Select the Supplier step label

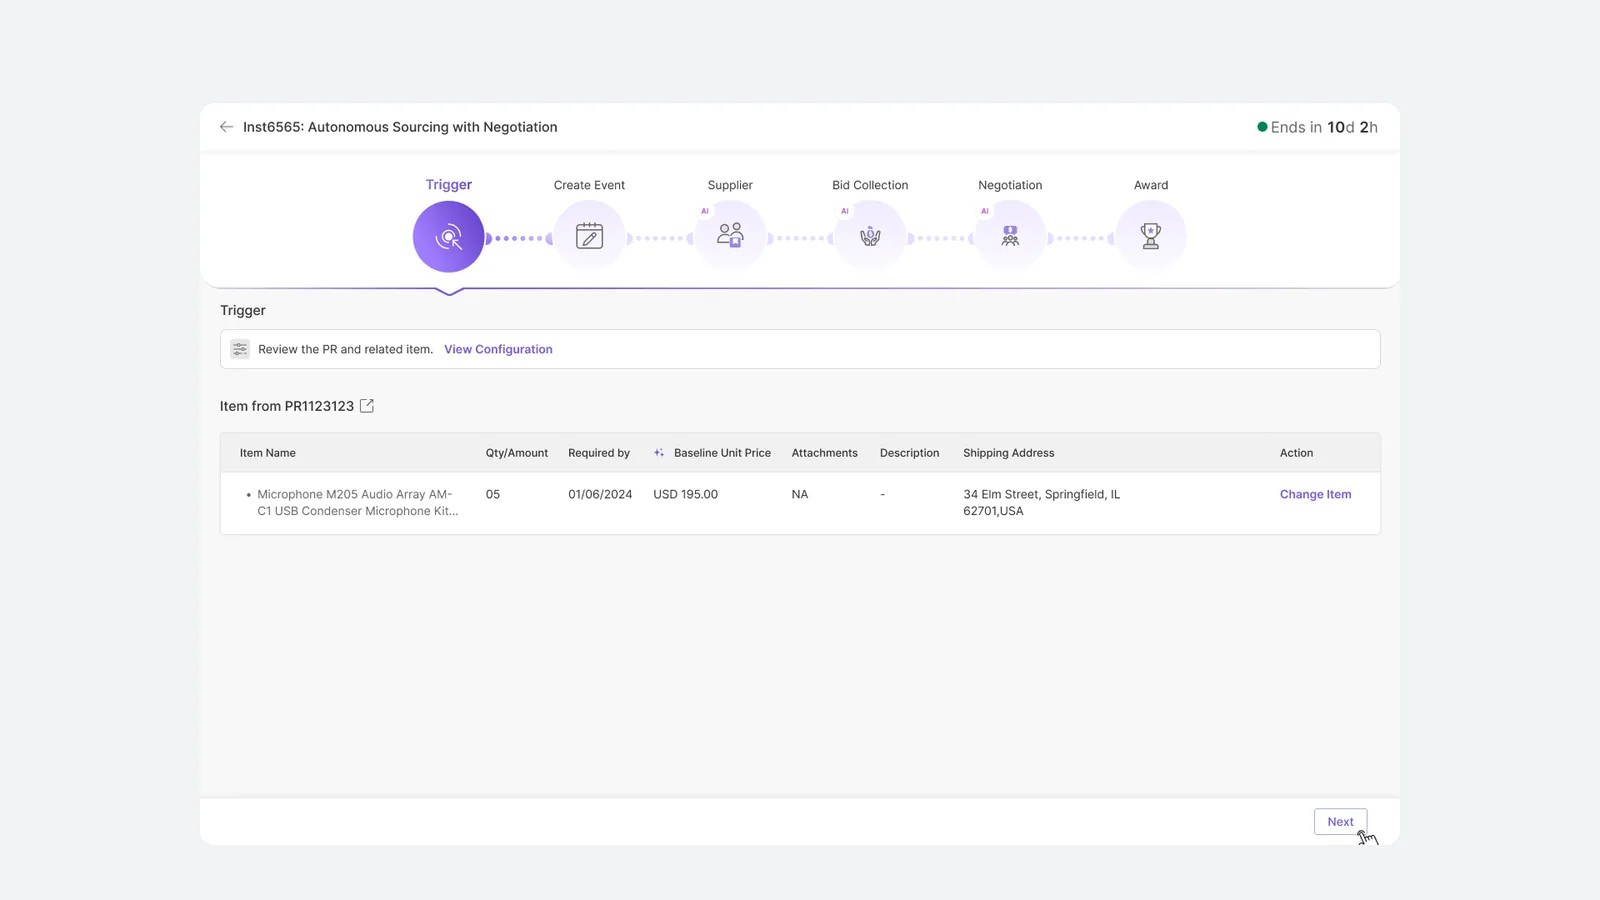point(730,185)
